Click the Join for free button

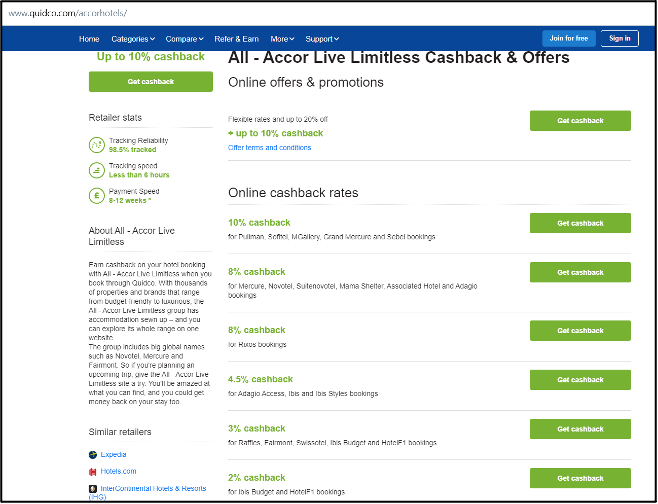click(569, 38)
